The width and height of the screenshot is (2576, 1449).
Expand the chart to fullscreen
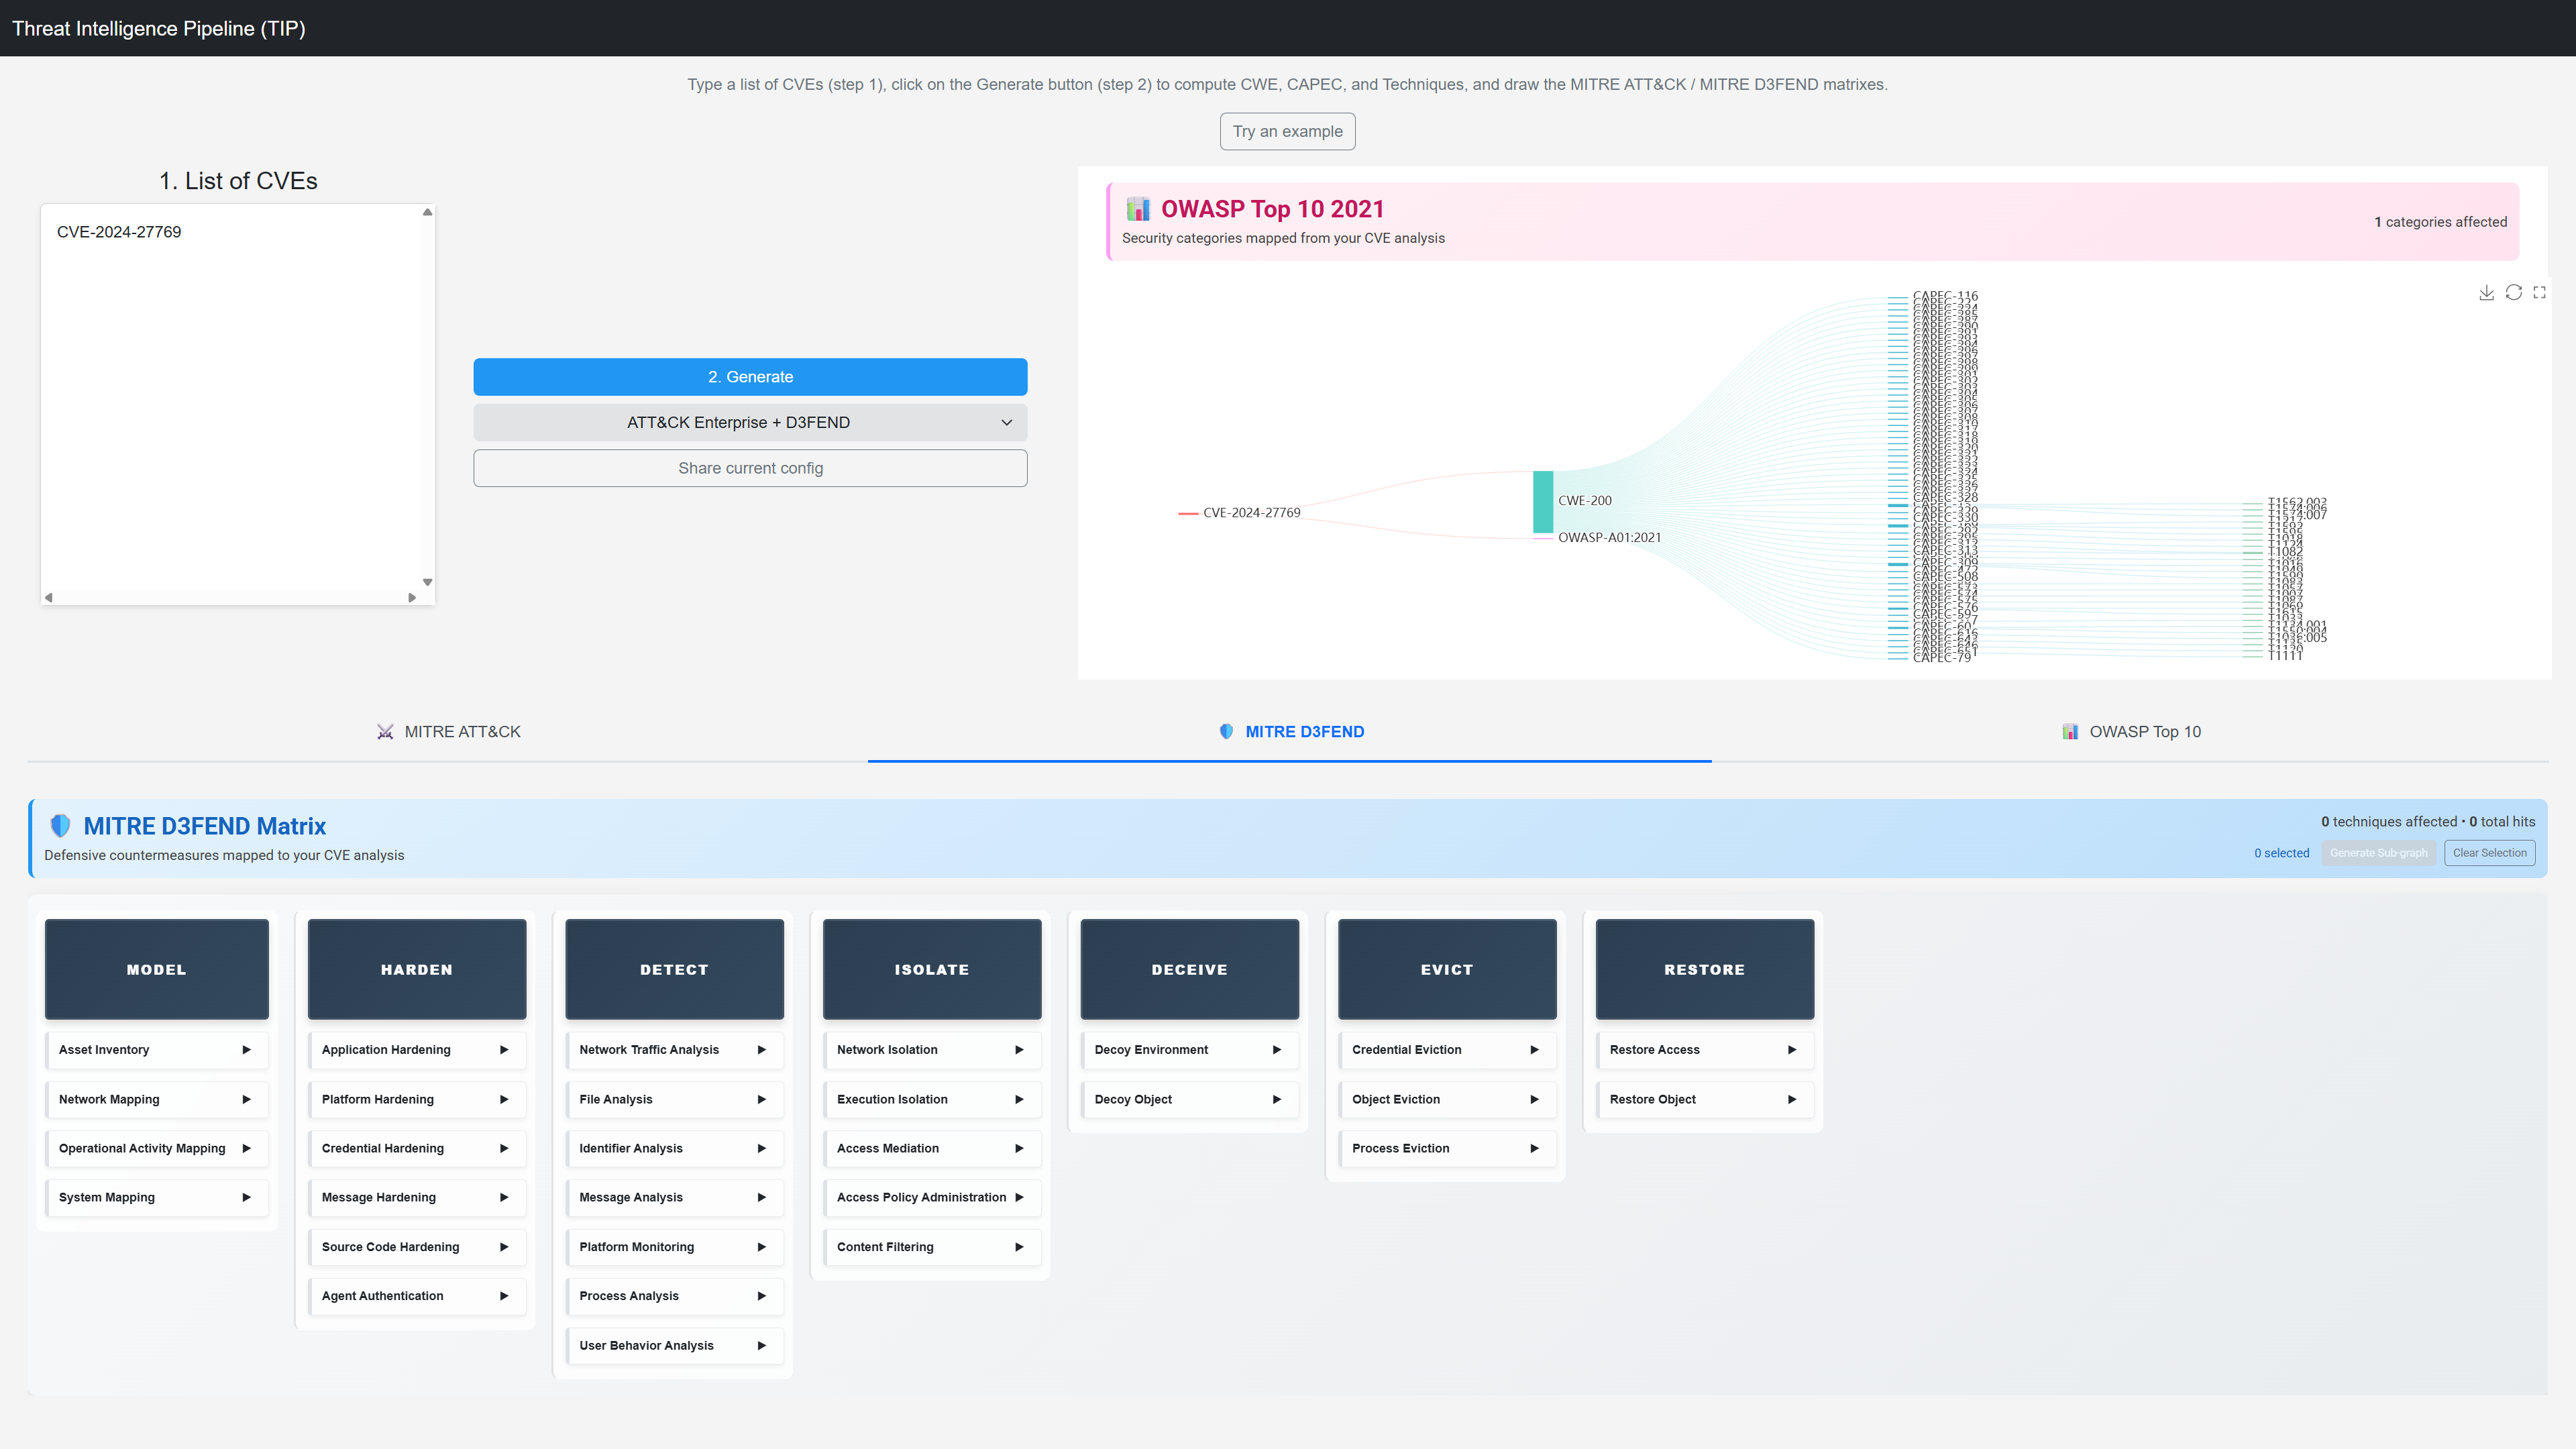coord(2539,292)
